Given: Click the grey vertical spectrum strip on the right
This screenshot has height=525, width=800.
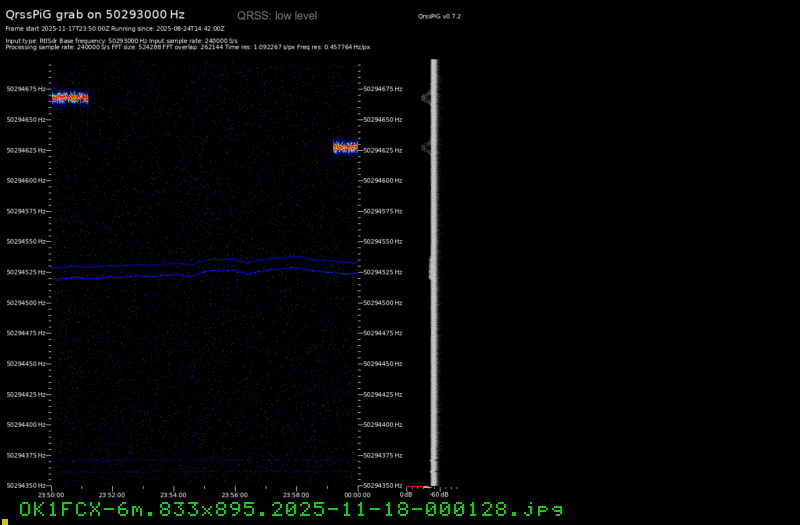Looking at the screenshot, I should (433, 270).
